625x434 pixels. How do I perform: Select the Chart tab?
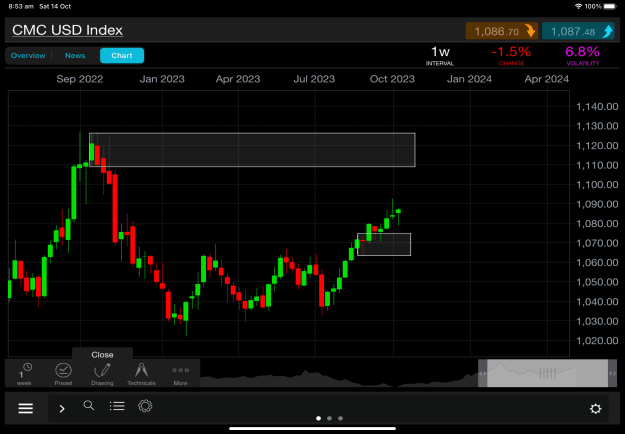[x=122, y=55]
